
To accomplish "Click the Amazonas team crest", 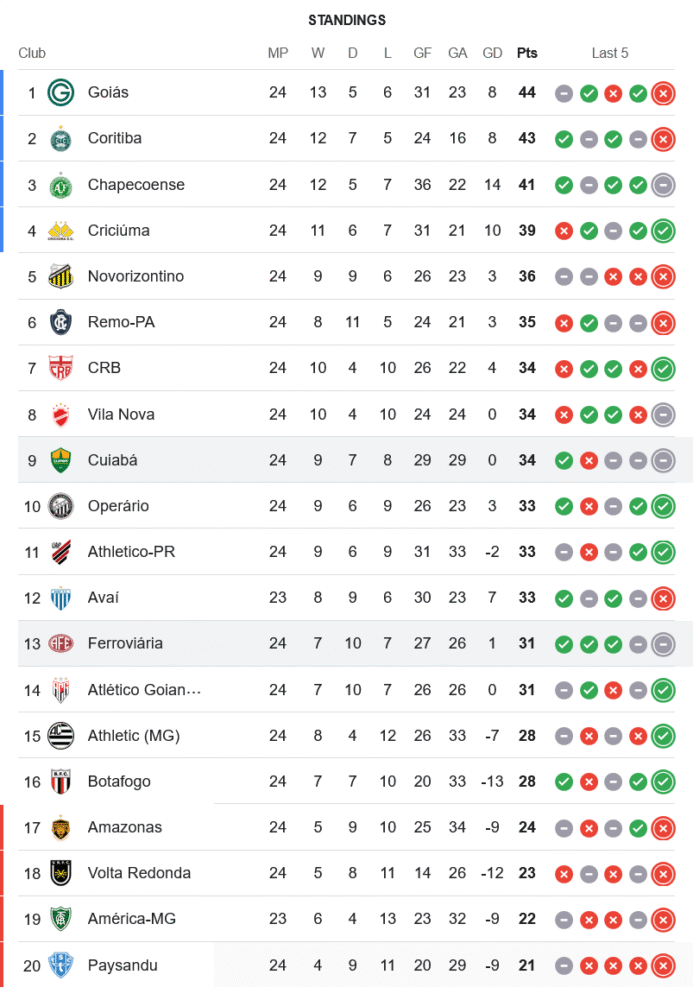I will [x=61, y=828].
